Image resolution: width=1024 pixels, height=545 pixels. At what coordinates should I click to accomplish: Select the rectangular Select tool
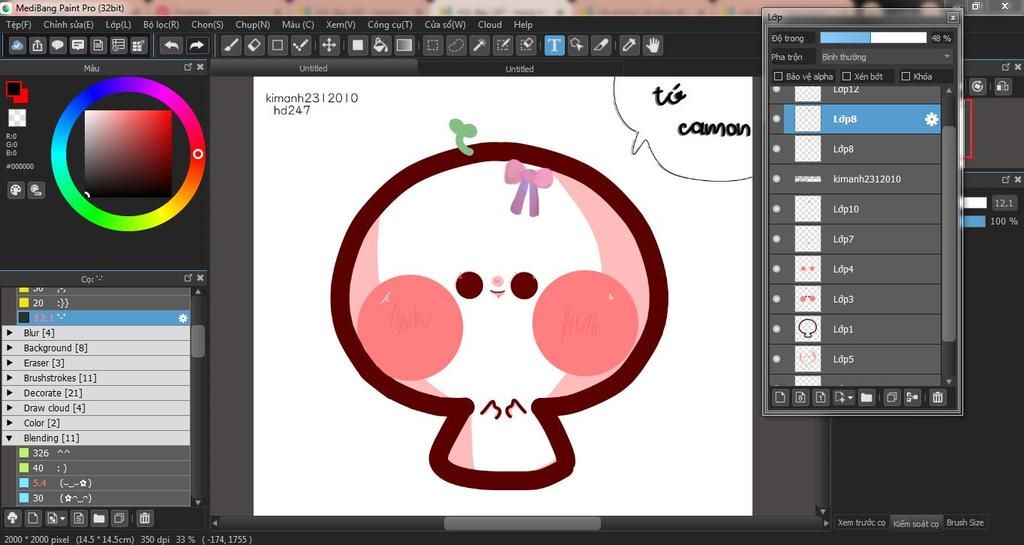(x=432, y=45)
